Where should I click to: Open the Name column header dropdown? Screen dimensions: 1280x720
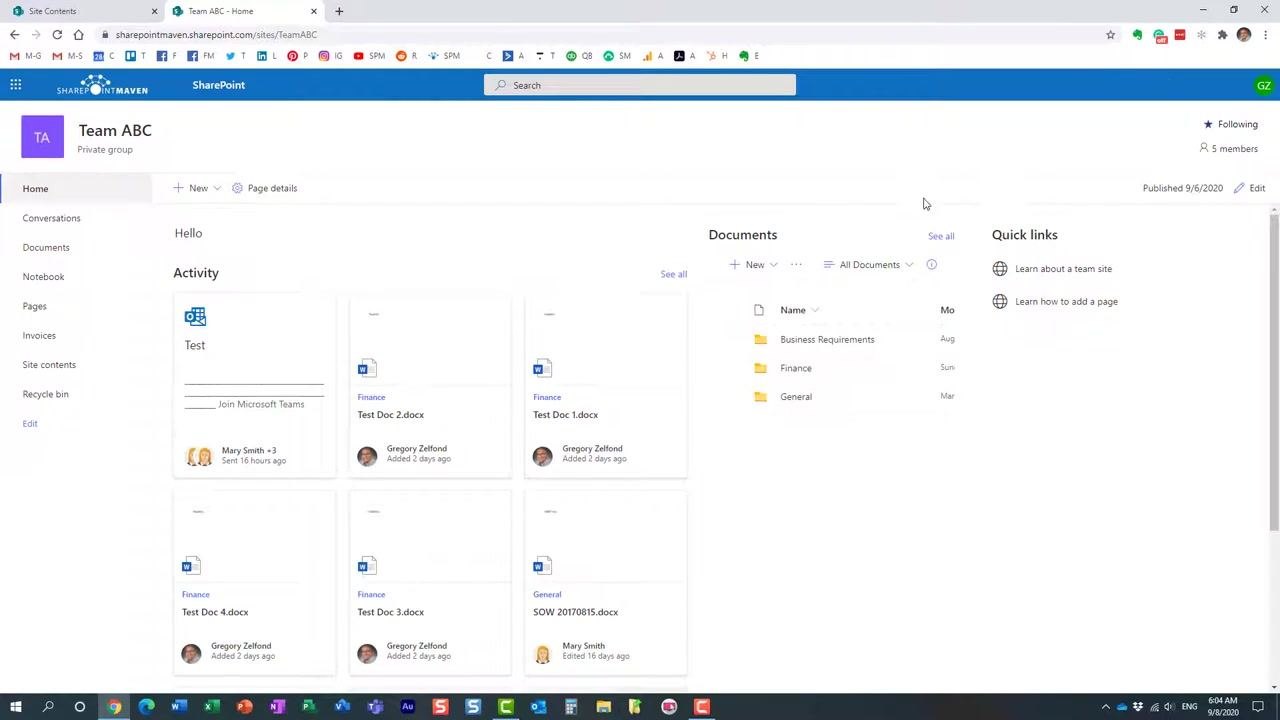(x=799, y=310)
